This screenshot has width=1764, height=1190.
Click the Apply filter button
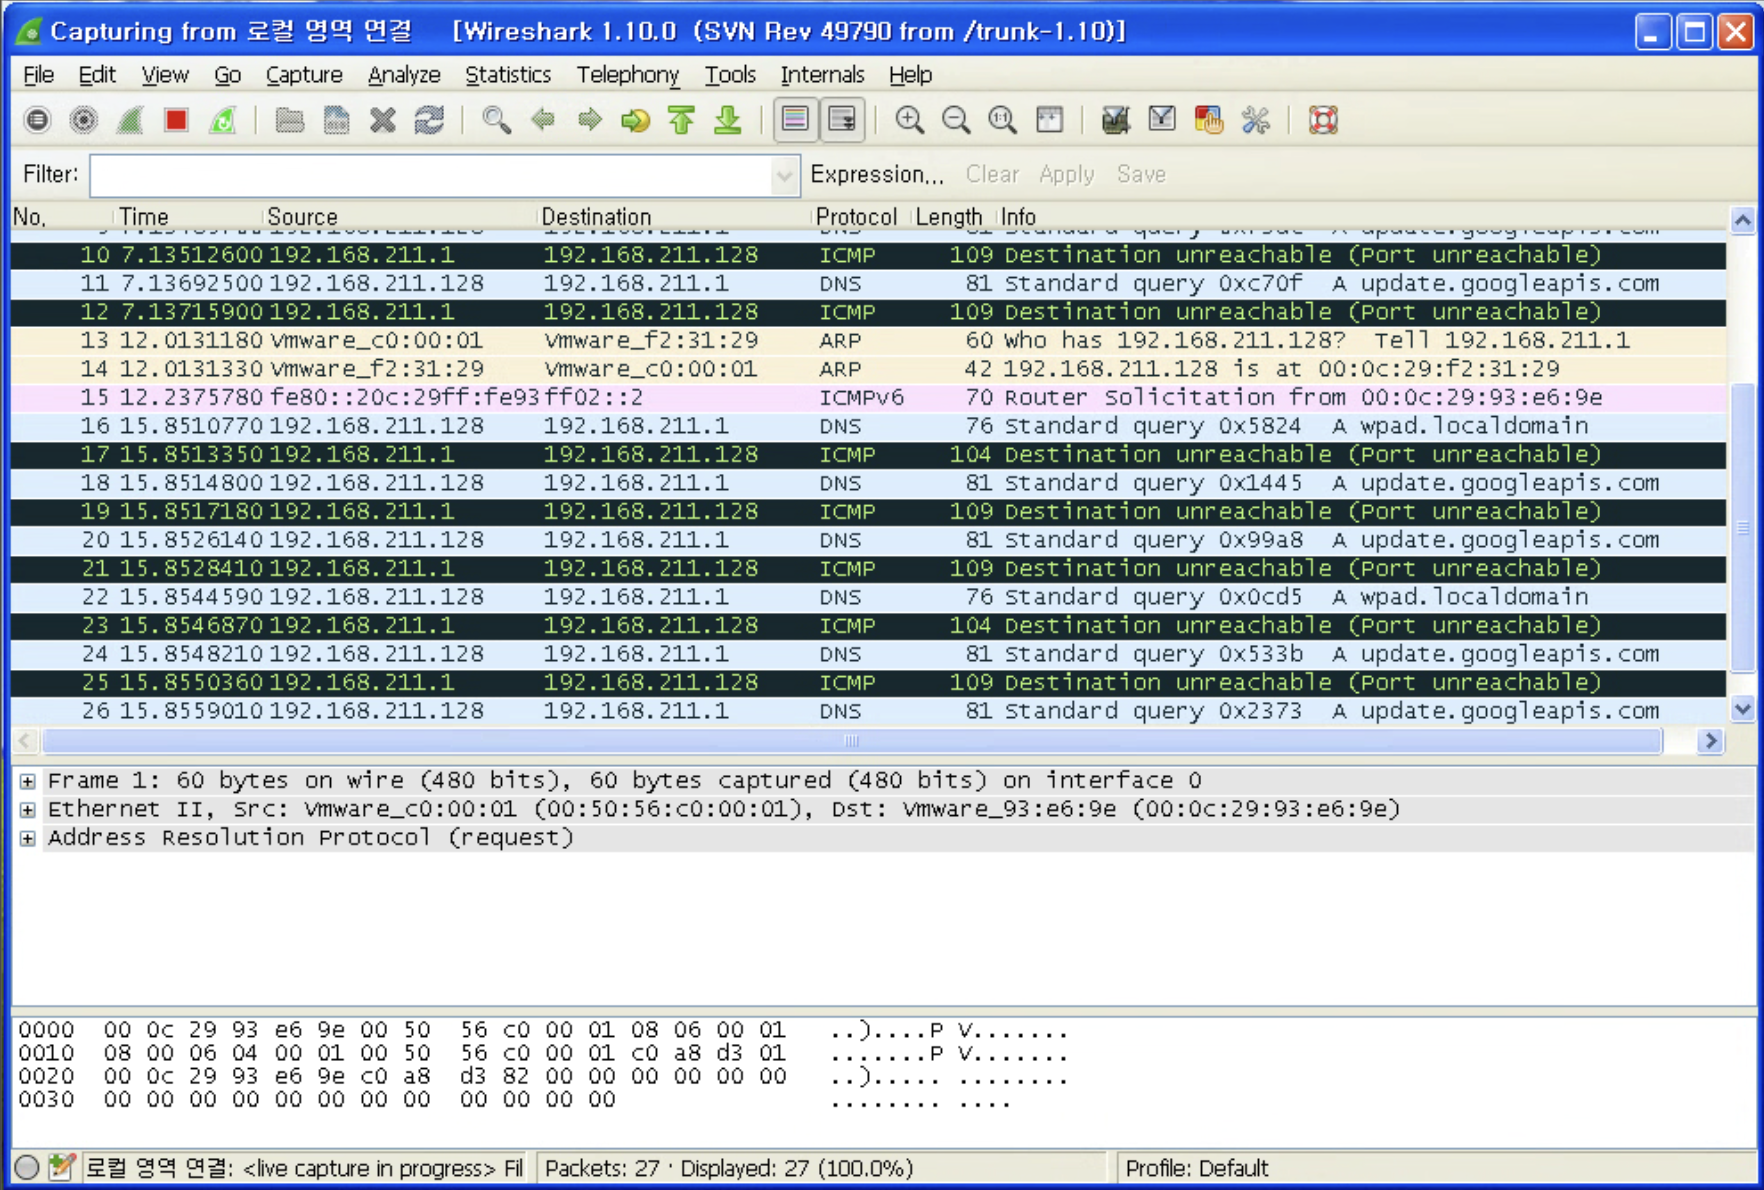click(x=1066, y=175)
